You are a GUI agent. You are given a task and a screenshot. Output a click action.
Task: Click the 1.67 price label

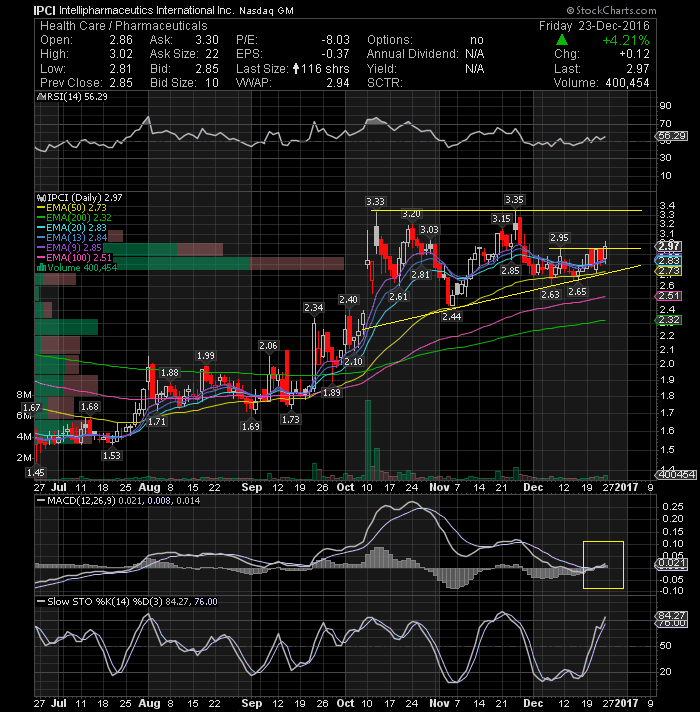pyautogui.click(x=32, y=407)
